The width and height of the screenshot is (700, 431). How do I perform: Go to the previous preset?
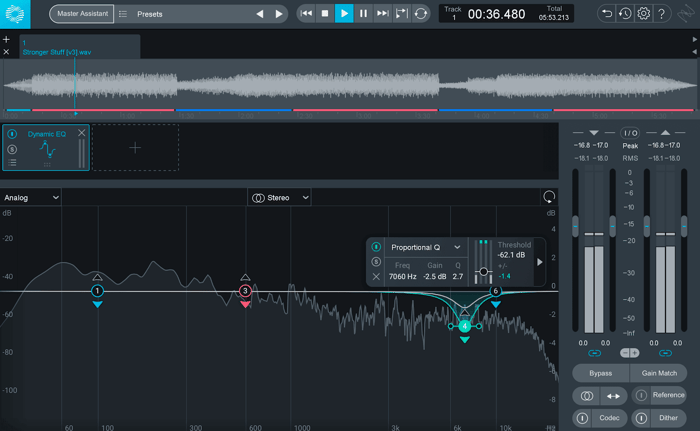pos(260,14)
